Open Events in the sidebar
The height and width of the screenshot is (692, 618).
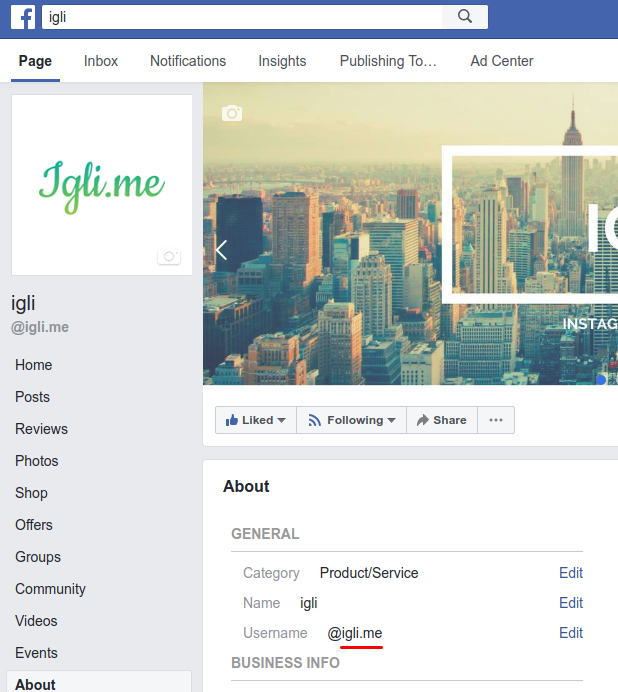click(x=36, y=653)
